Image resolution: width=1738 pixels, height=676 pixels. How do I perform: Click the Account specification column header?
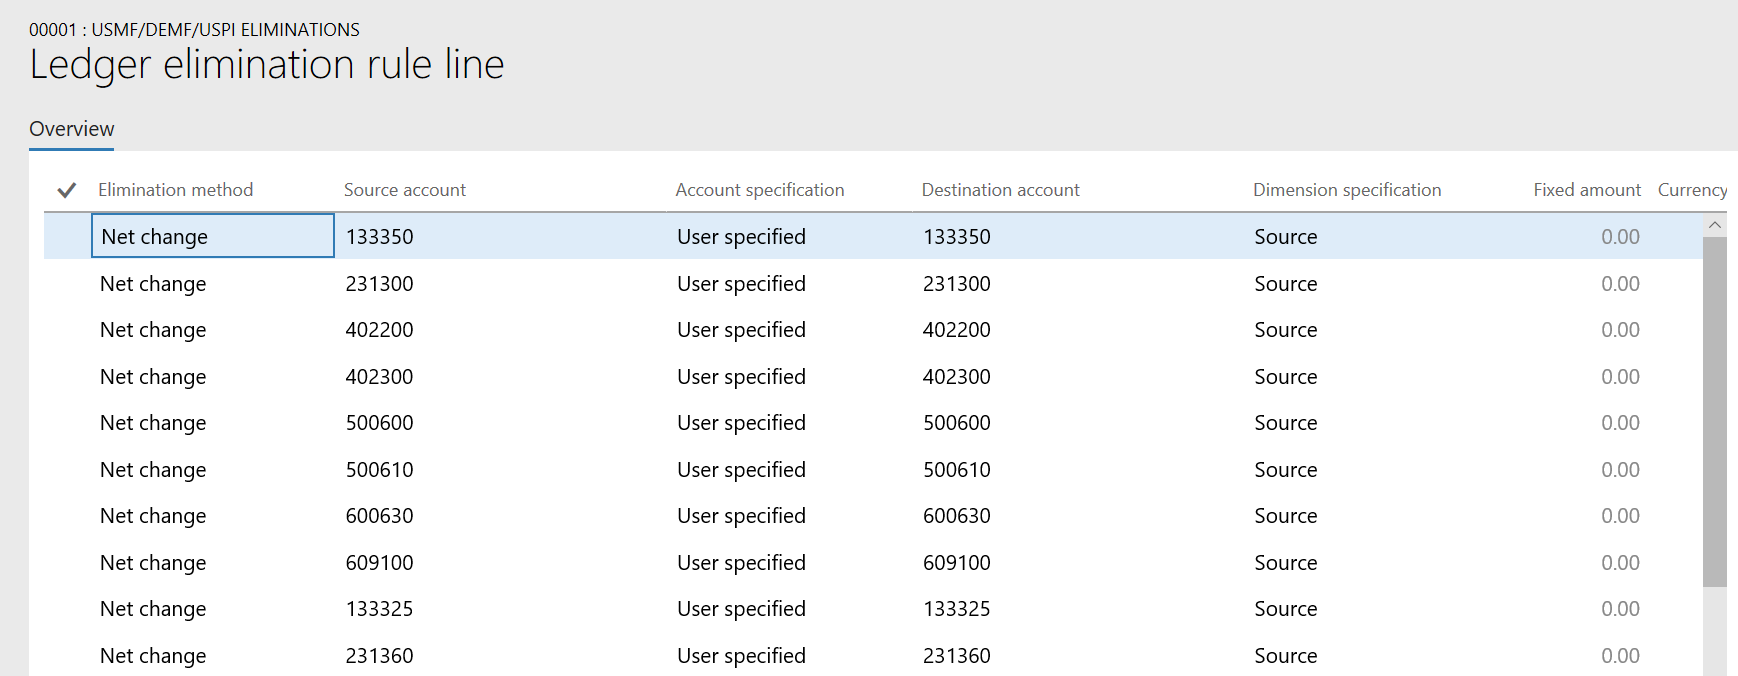click(x=759, y=190)
